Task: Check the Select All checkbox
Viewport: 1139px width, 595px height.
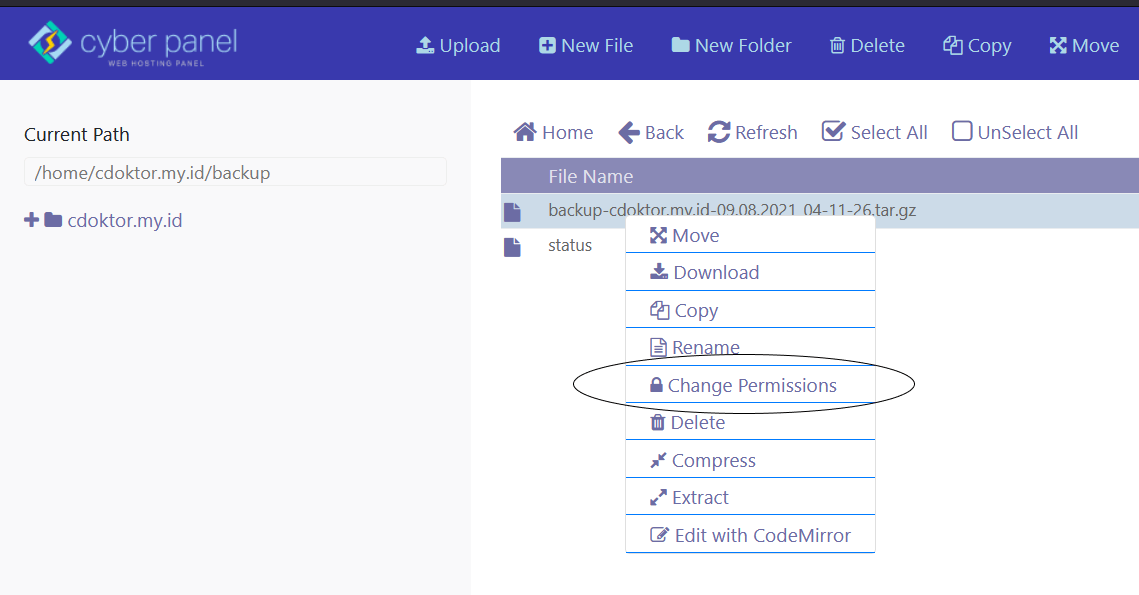Action: [833, 132]
